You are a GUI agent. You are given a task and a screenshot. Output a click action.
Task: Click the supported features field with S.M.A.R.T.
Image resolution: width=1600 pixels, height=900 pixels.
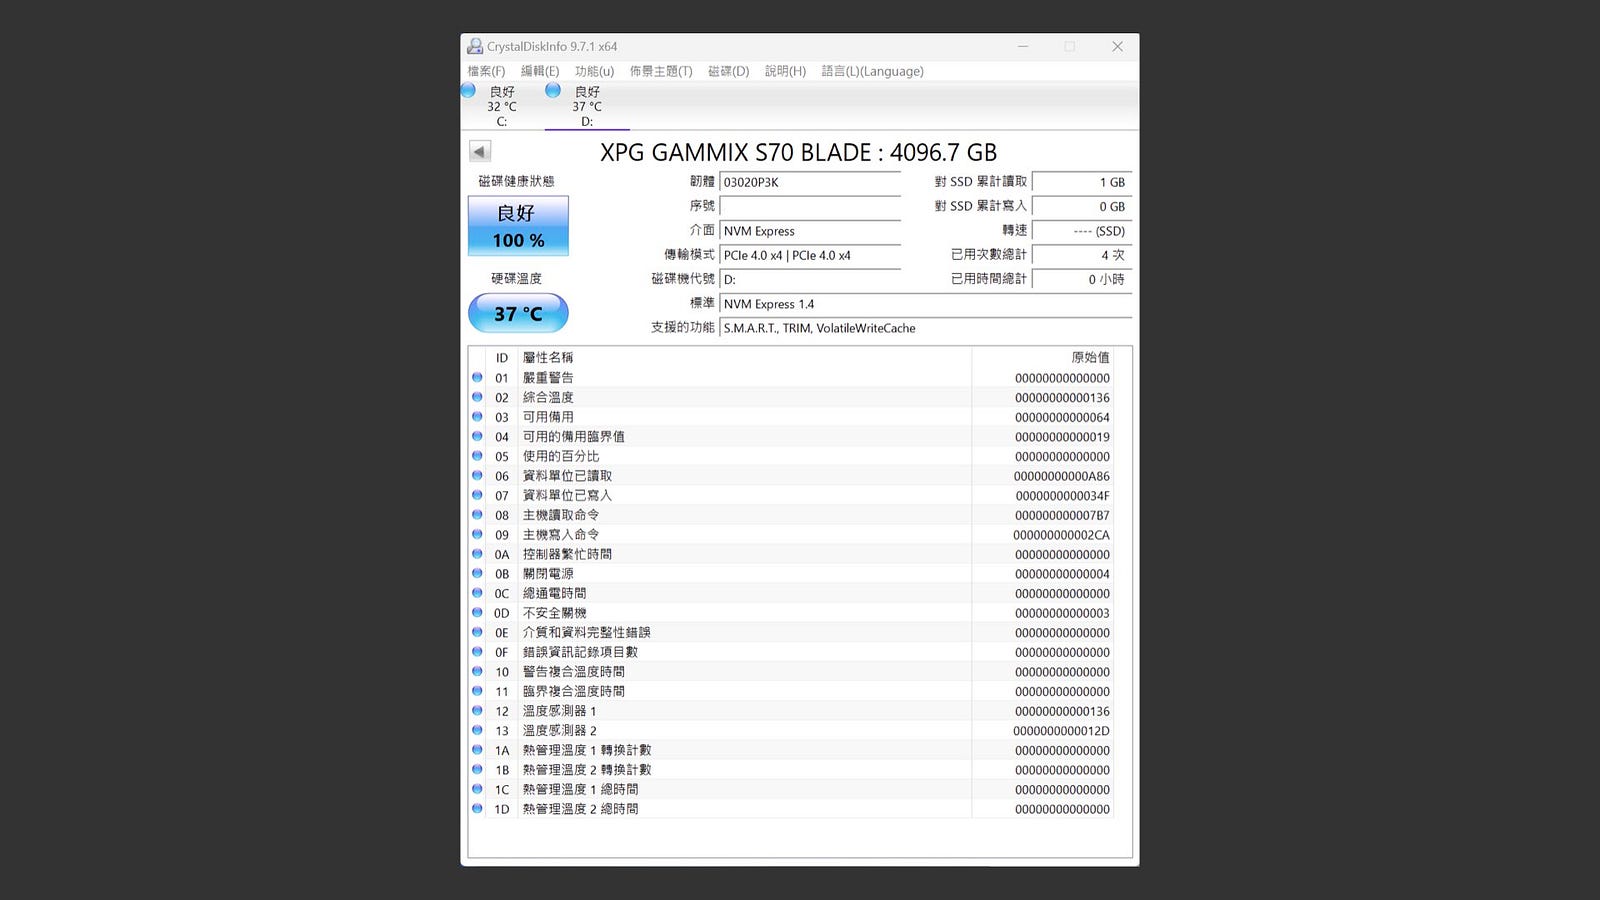click(926, 328)
